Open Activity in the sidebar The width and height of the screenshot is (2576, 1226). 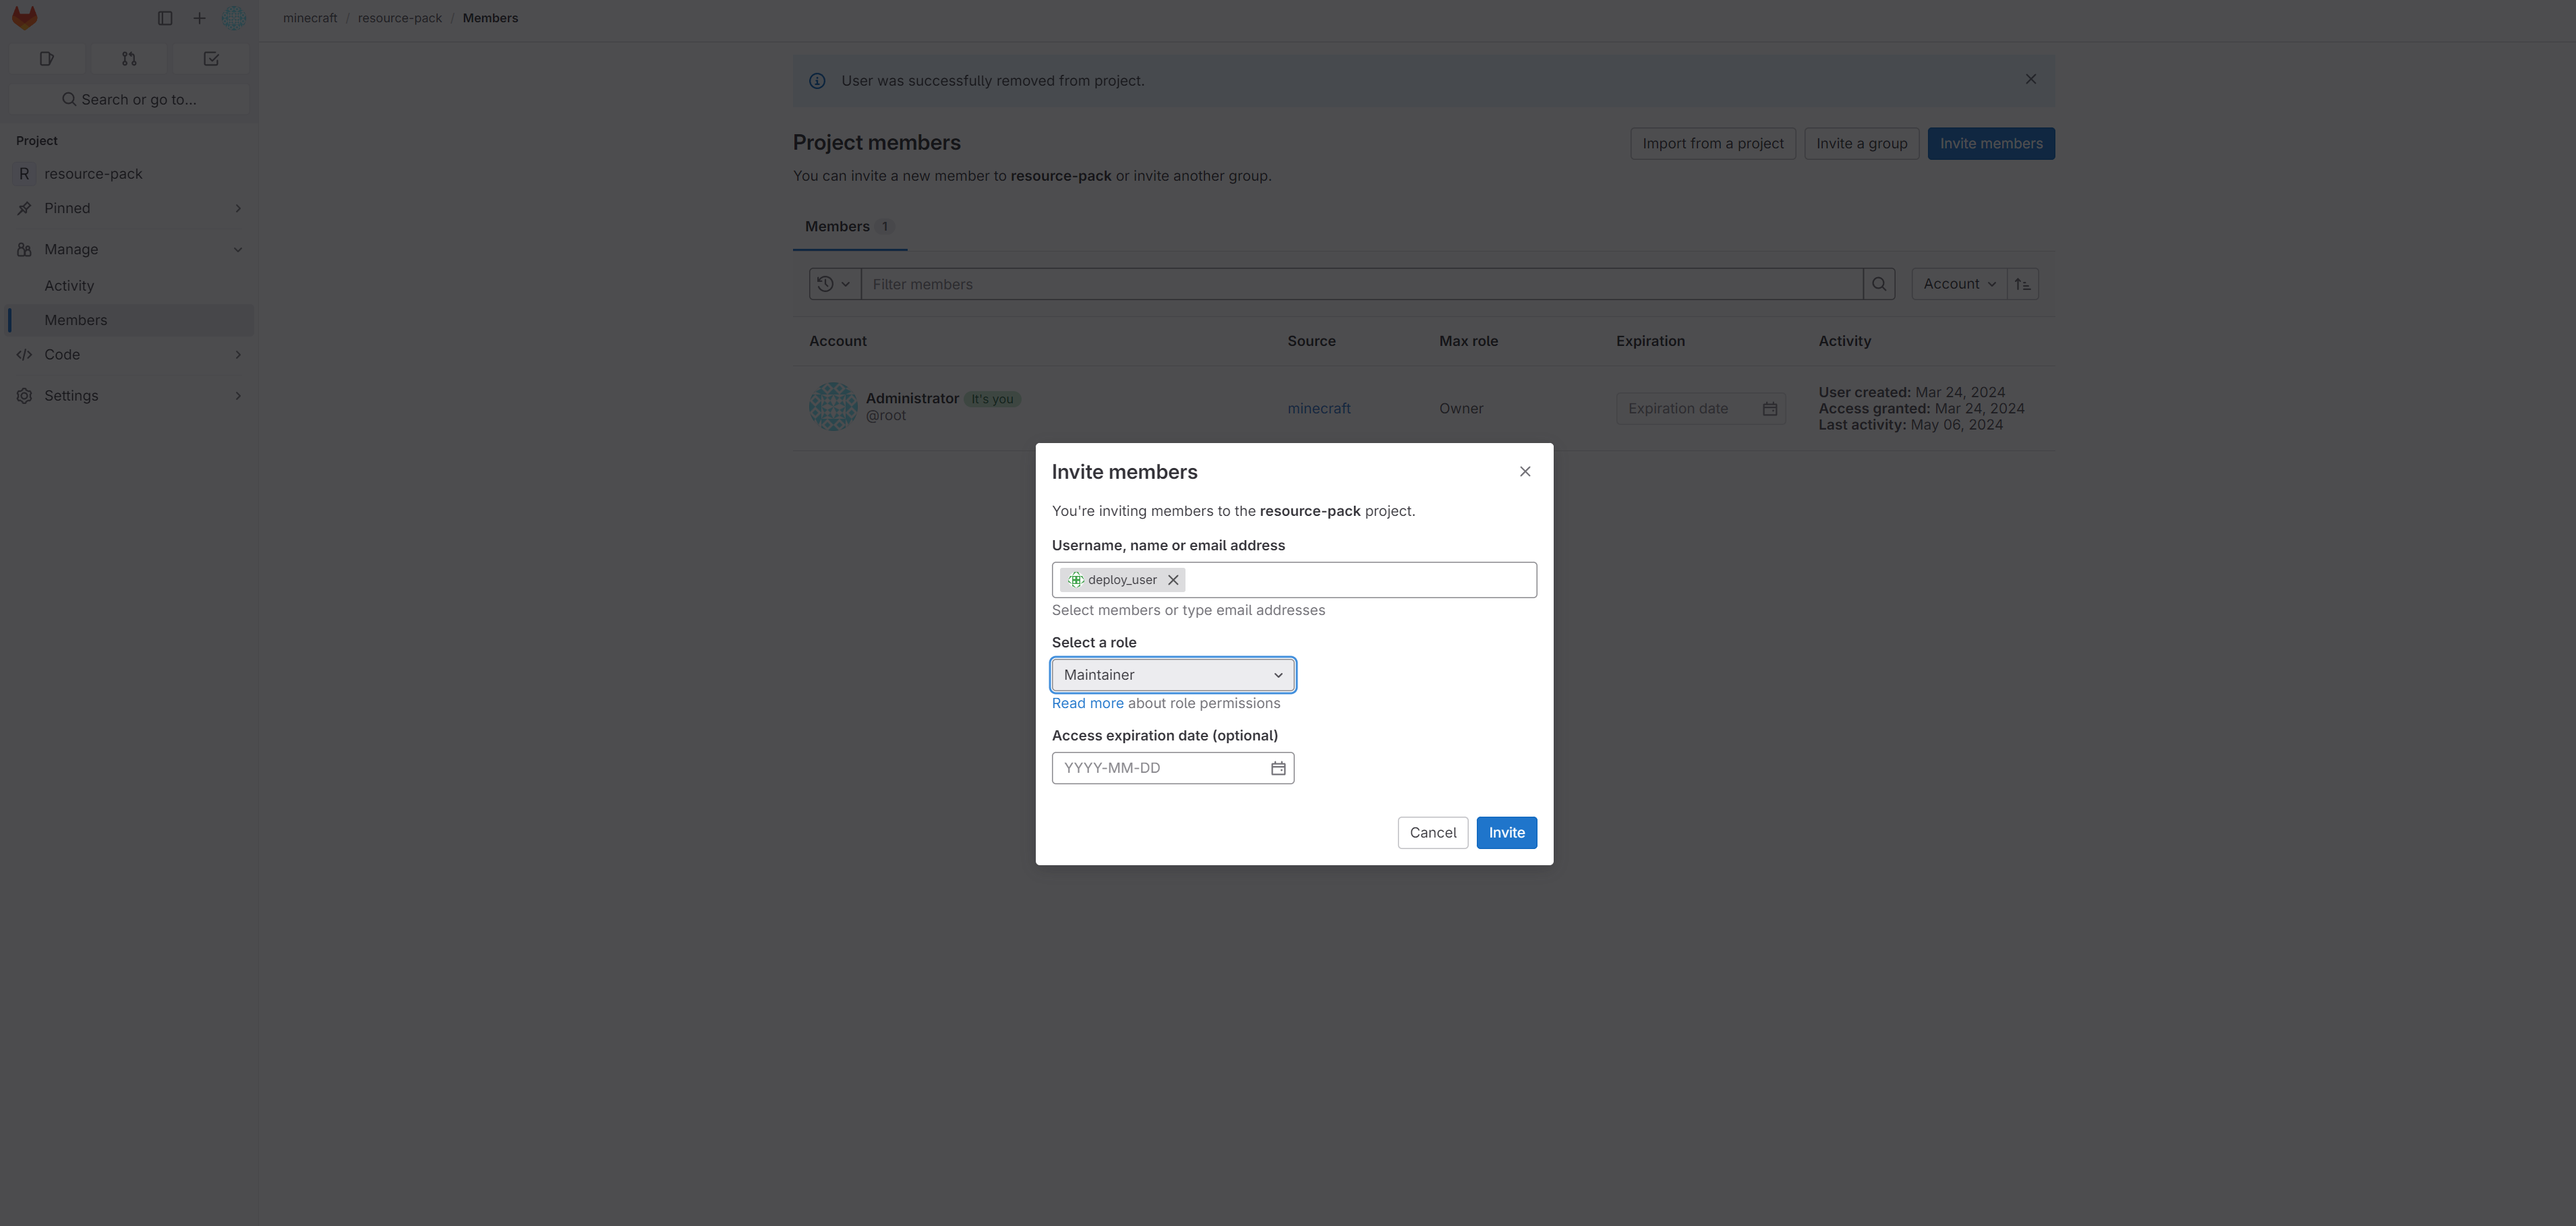coord(69,286)
